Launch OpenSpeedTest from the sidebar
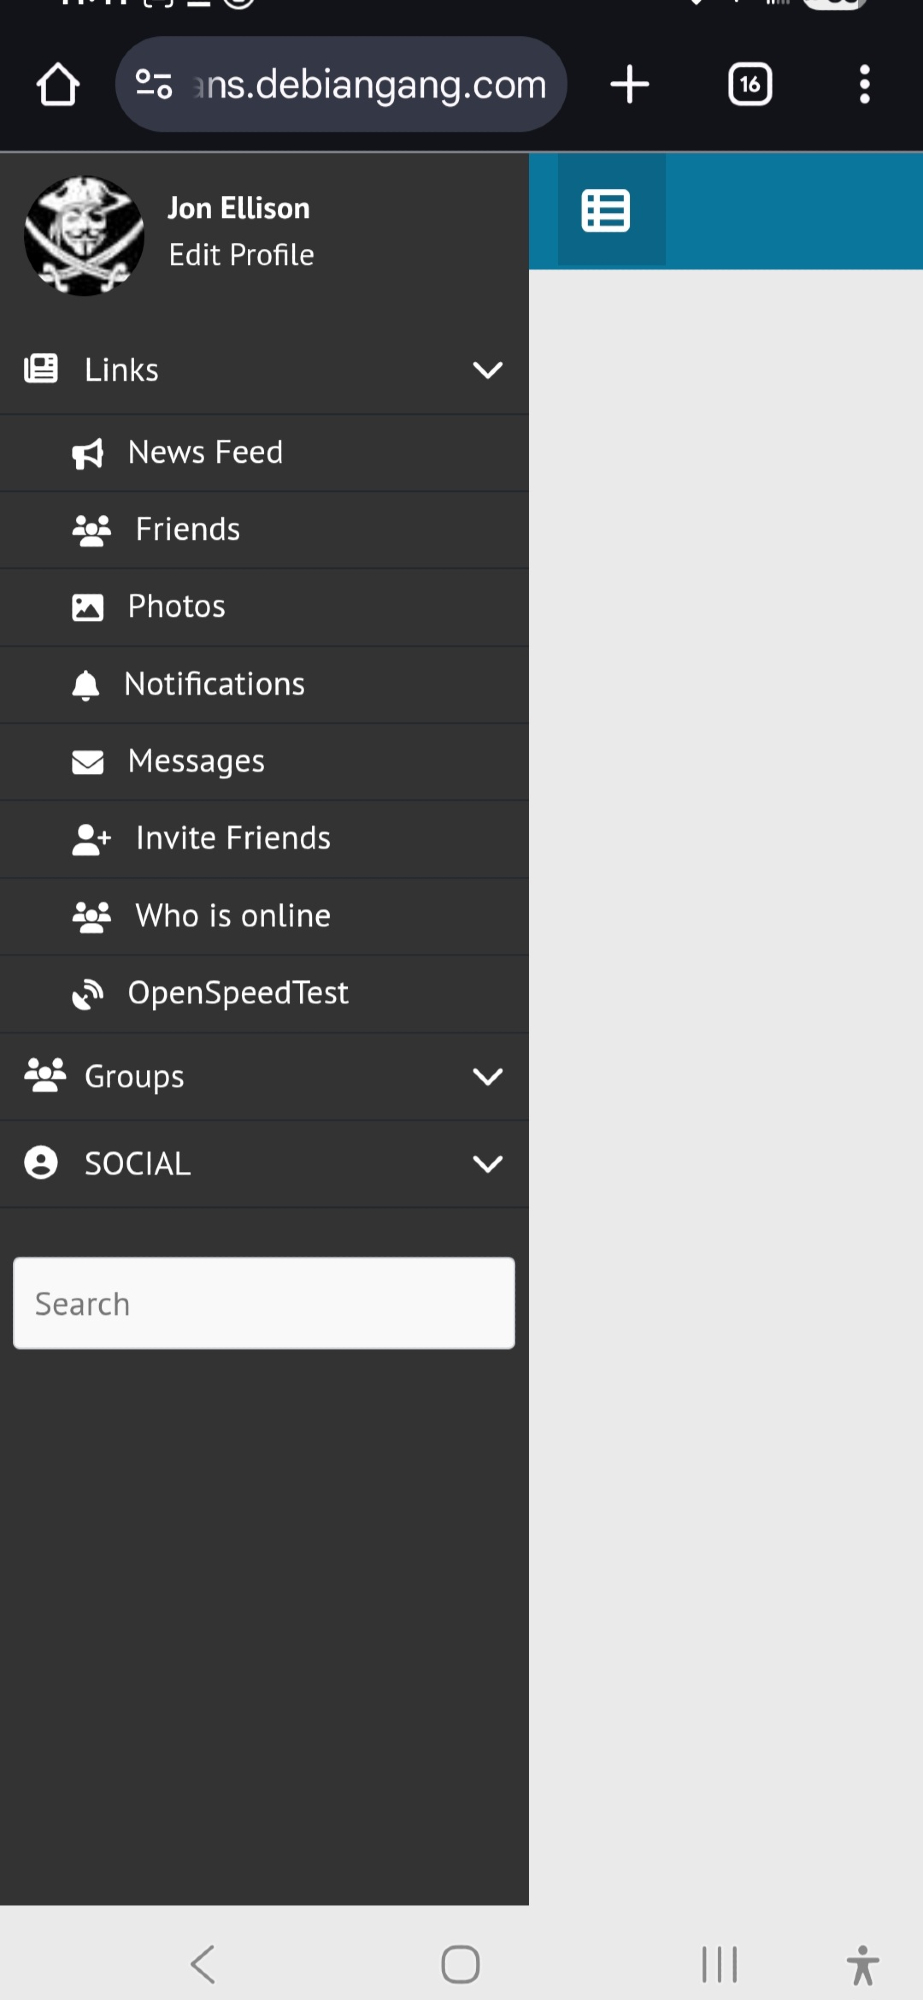923x2000 pixels. click(x=237, y=994)
